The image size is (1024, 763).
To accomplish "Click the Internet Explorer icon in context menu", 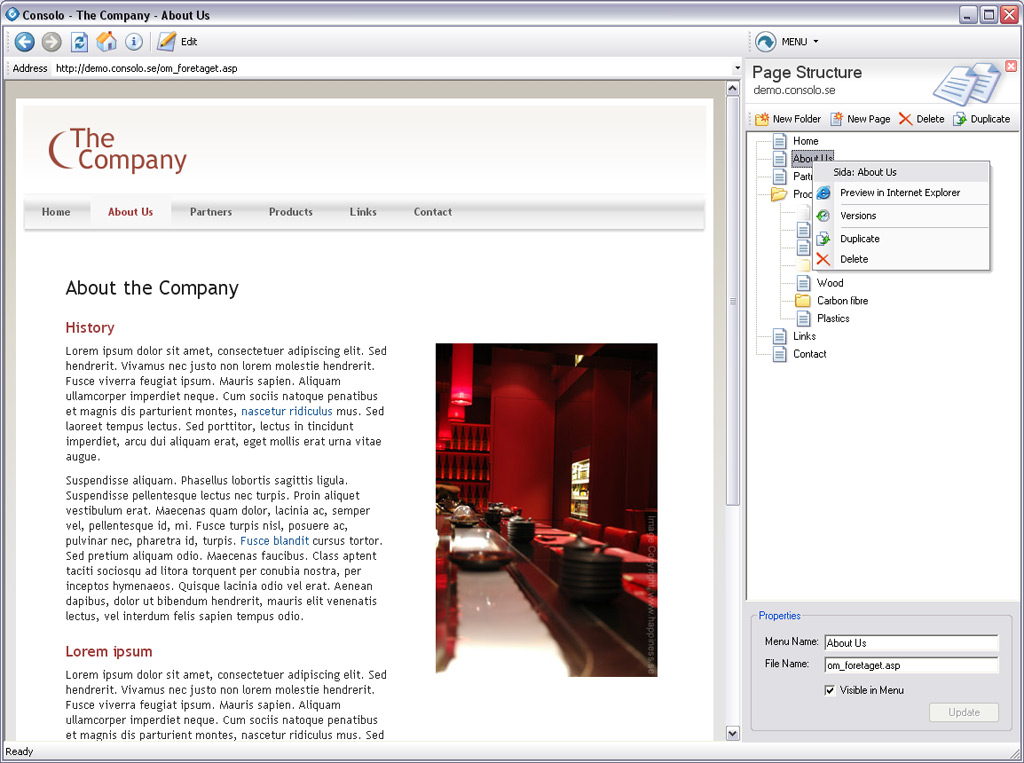I will point(824,193).
